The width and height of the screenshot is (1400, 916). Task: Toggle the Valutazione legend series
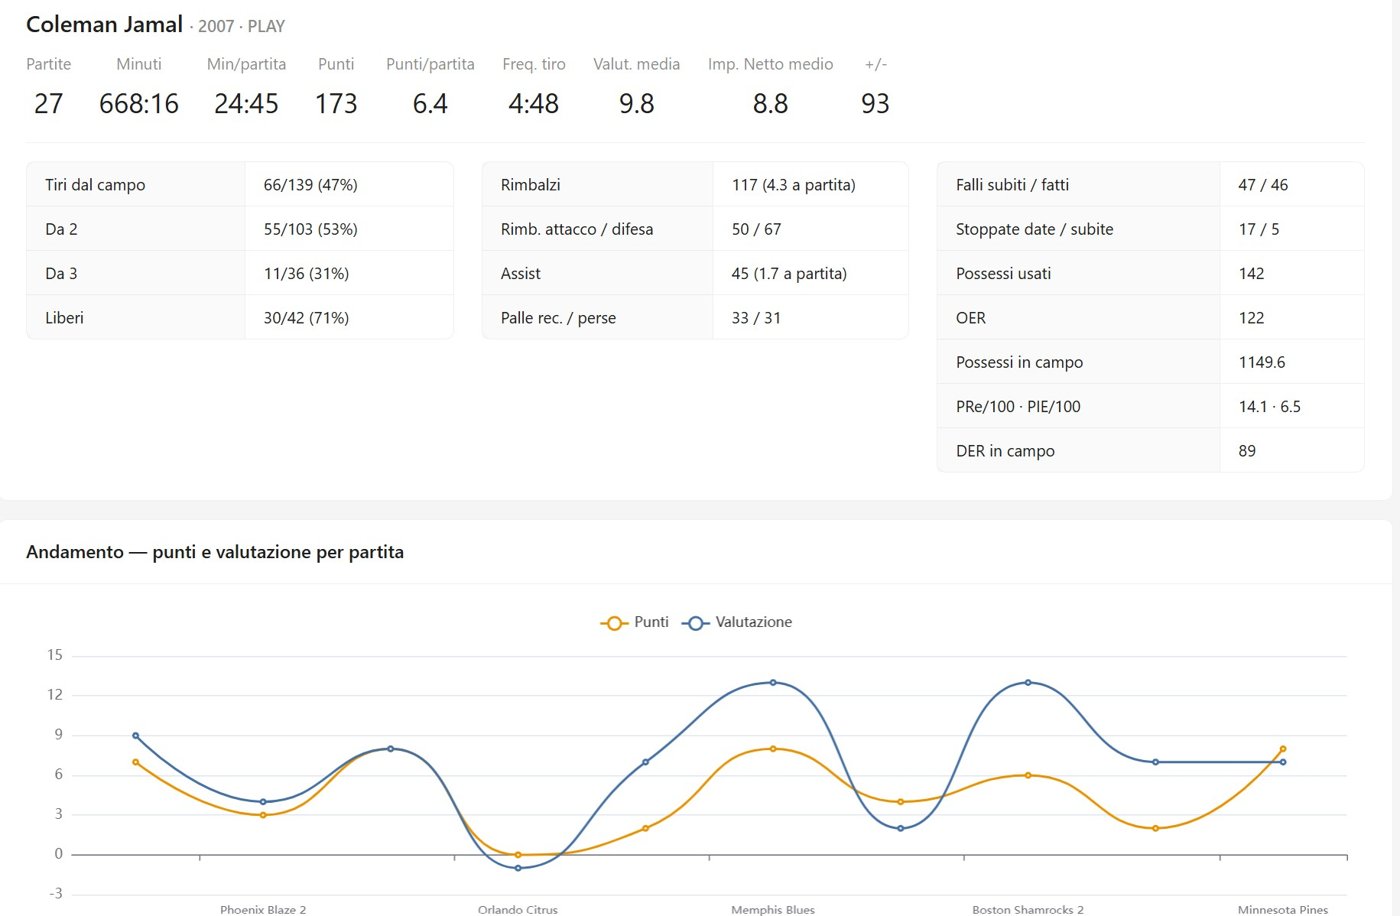click(x=737, y=622)
